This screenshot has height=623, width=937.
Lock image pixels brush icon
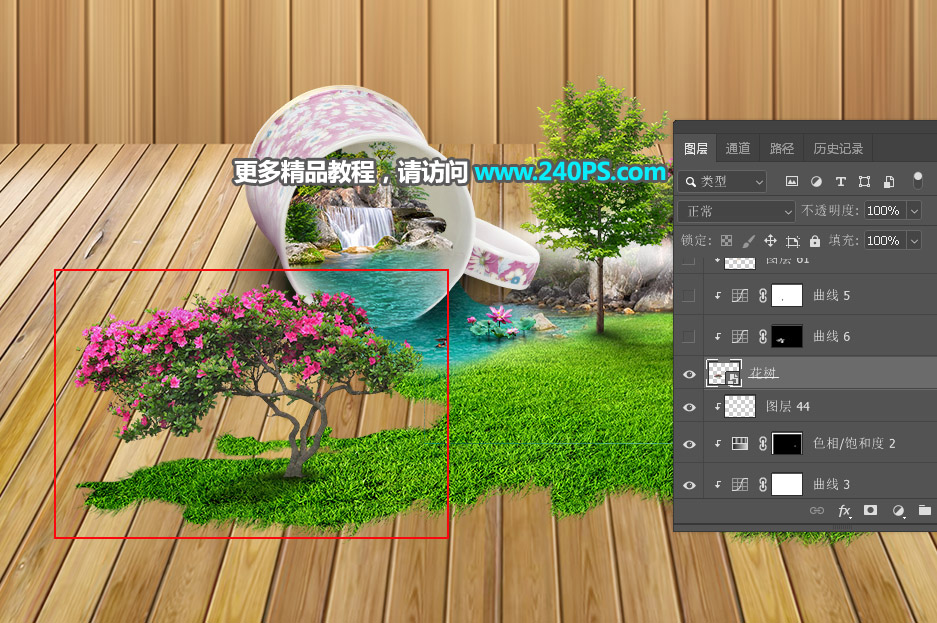coord(748,241)
